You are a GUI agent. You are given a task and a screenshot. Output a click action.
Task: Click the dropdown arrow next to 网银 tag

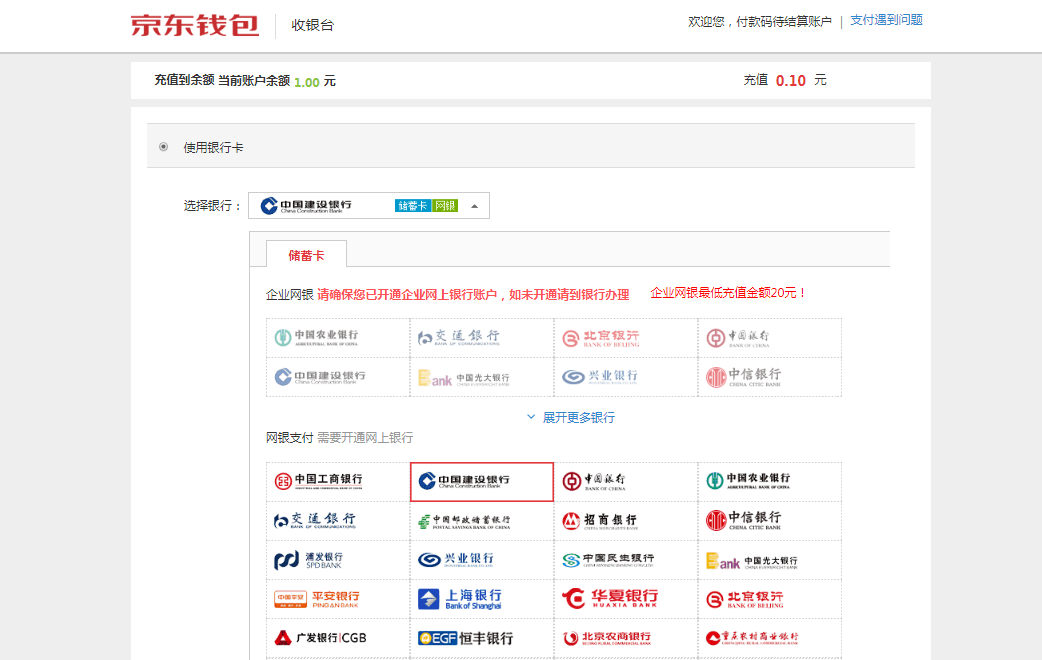[474, 206]
